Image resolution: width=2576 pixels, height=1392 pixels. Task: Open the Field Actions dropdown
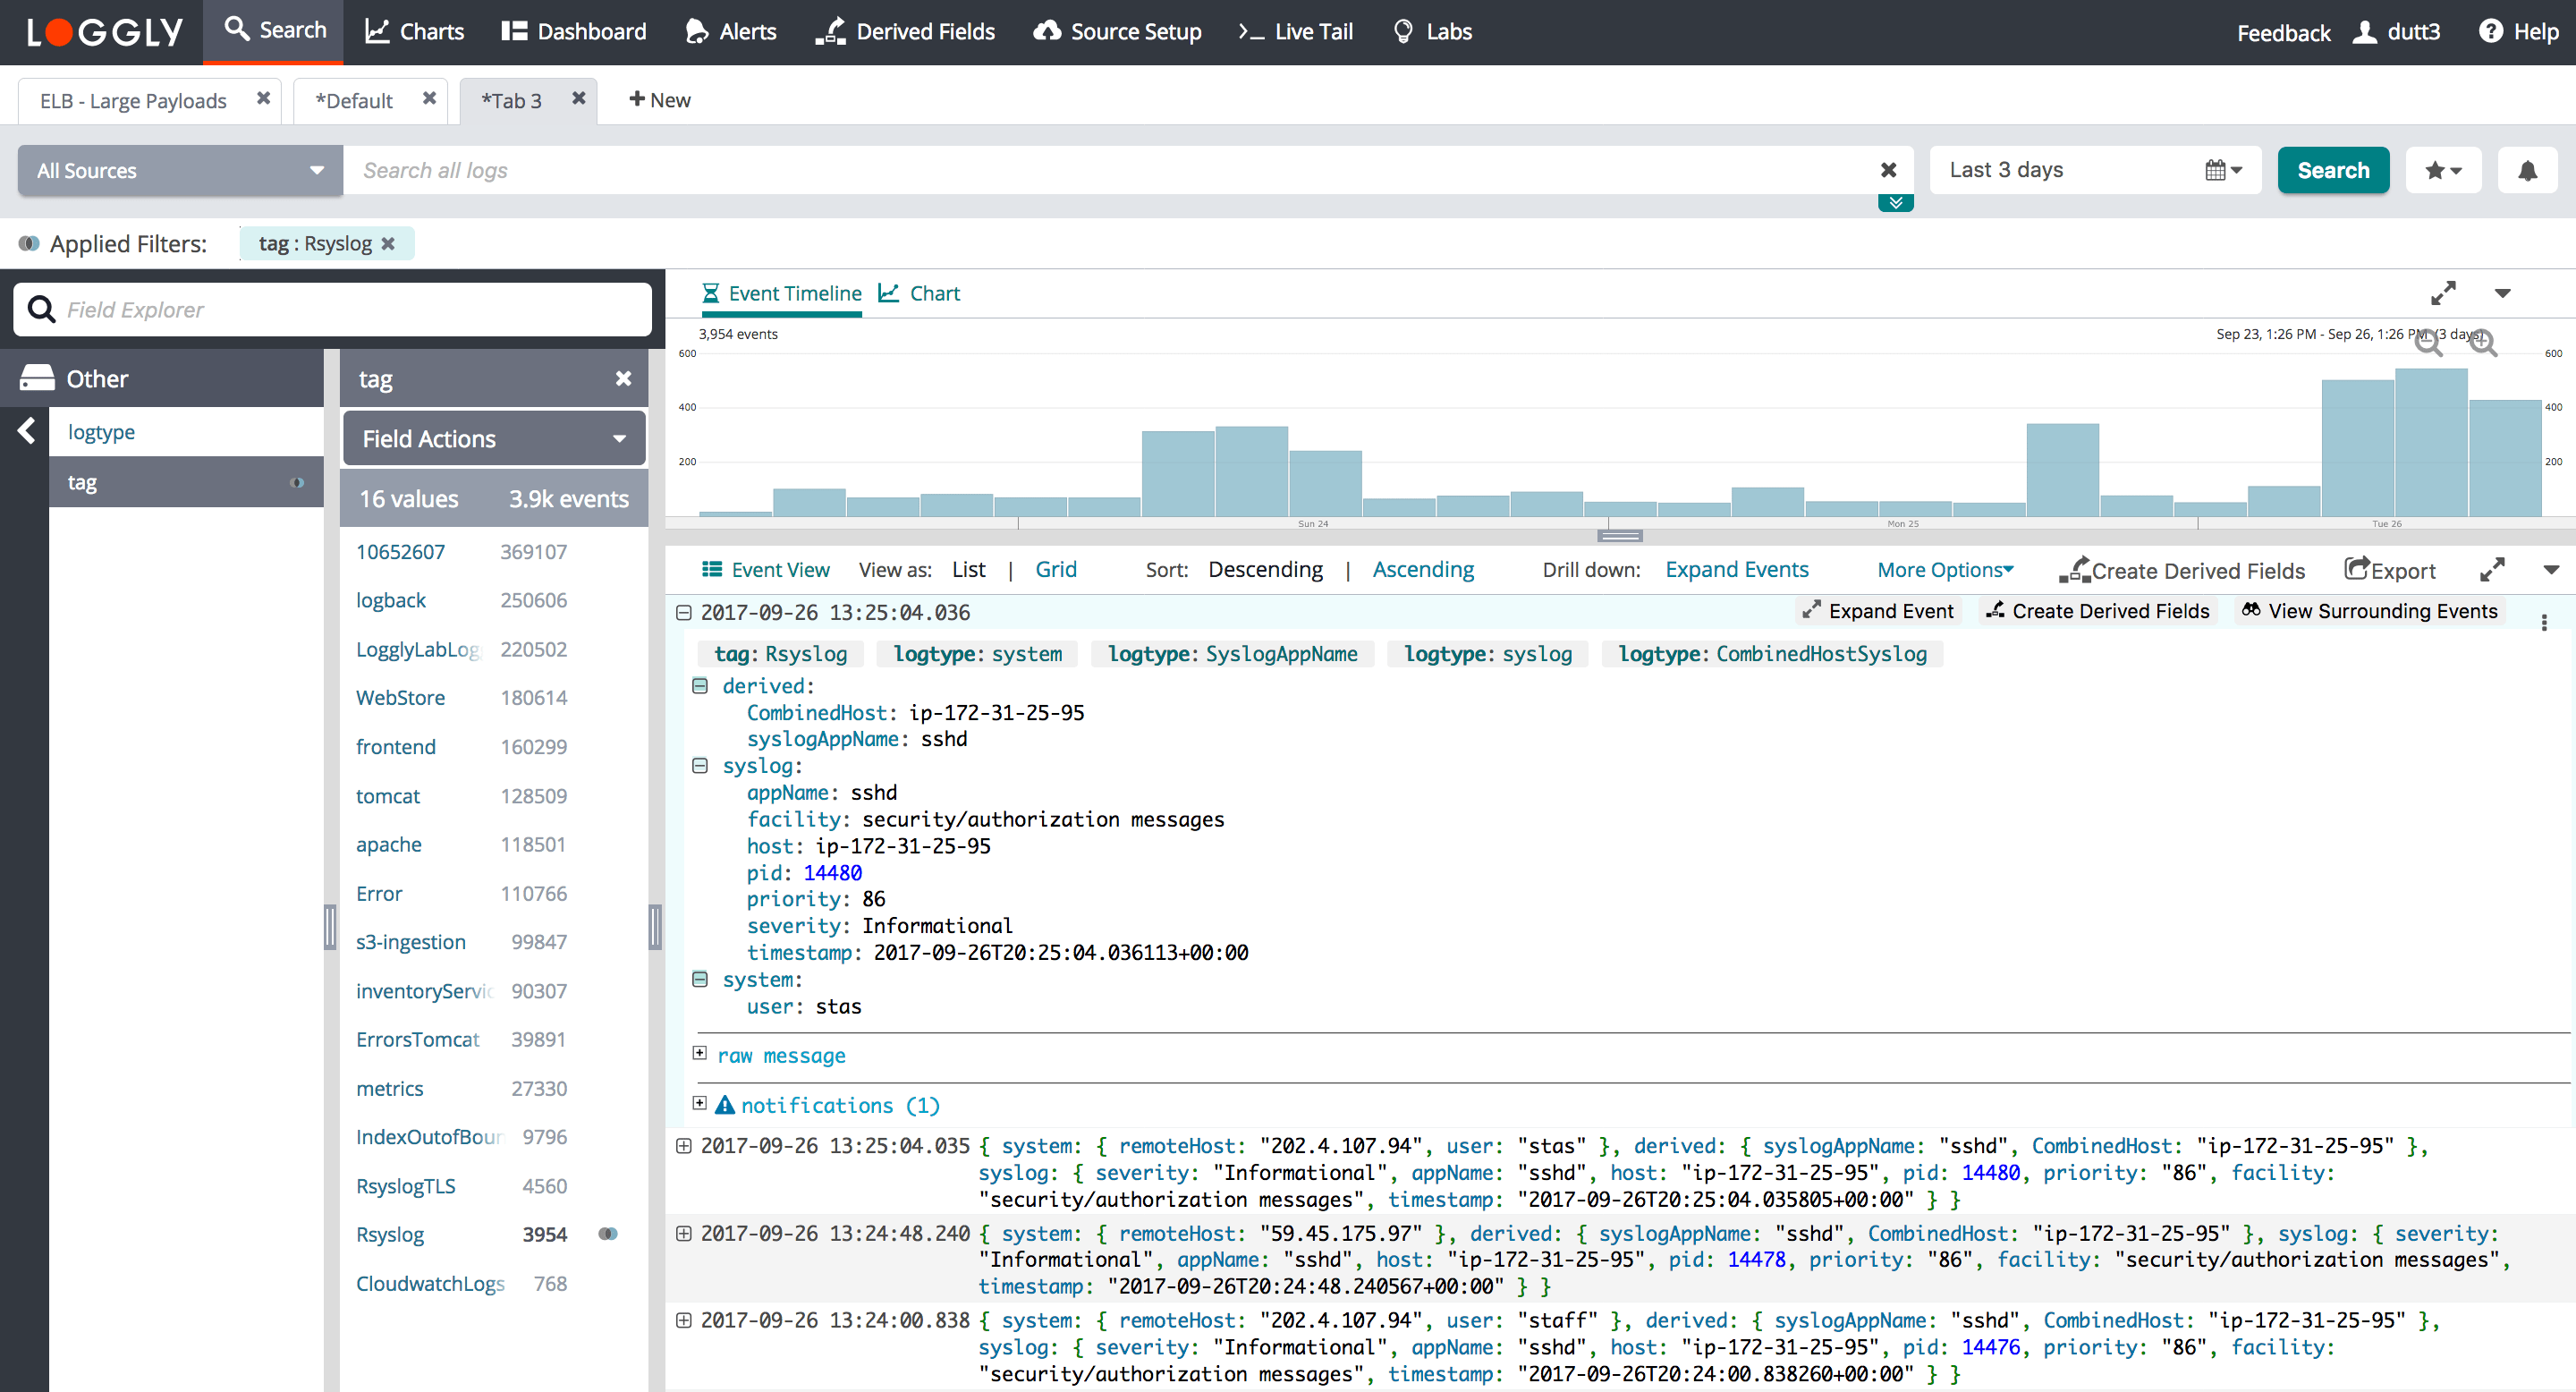click(x=494, y=439)
